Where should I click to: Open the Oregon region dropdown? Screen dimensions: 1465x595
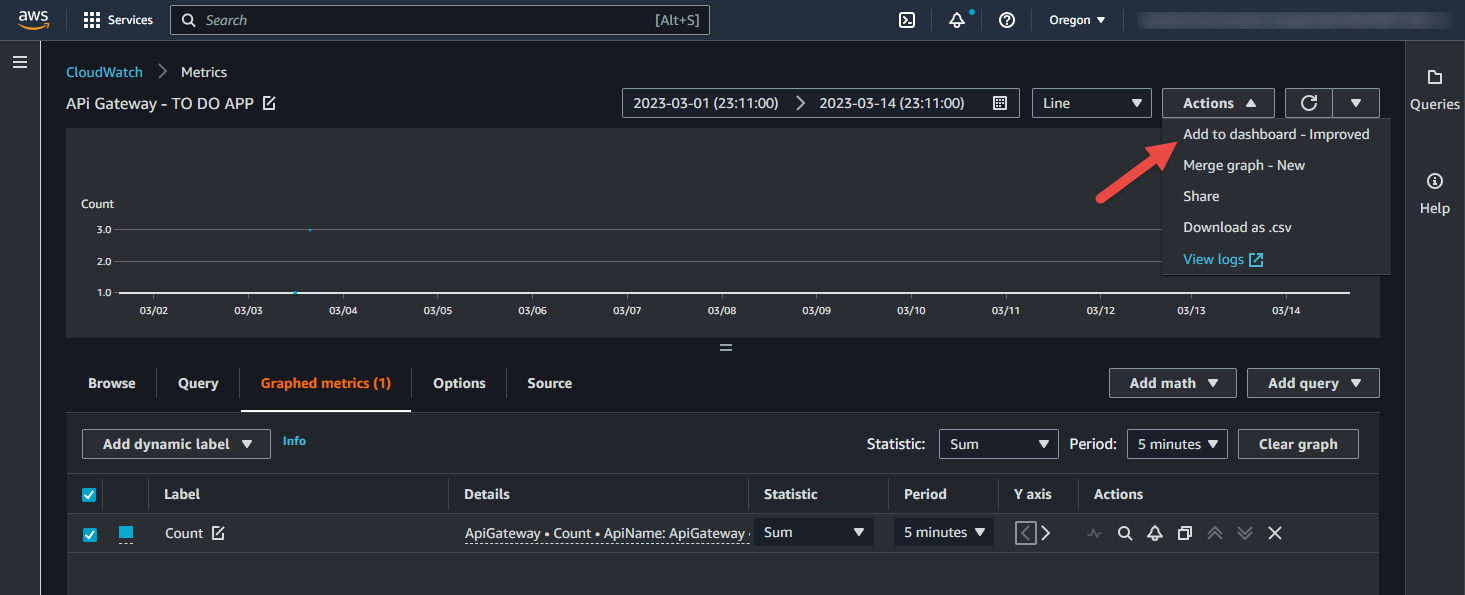click(x=1077, y=20)
